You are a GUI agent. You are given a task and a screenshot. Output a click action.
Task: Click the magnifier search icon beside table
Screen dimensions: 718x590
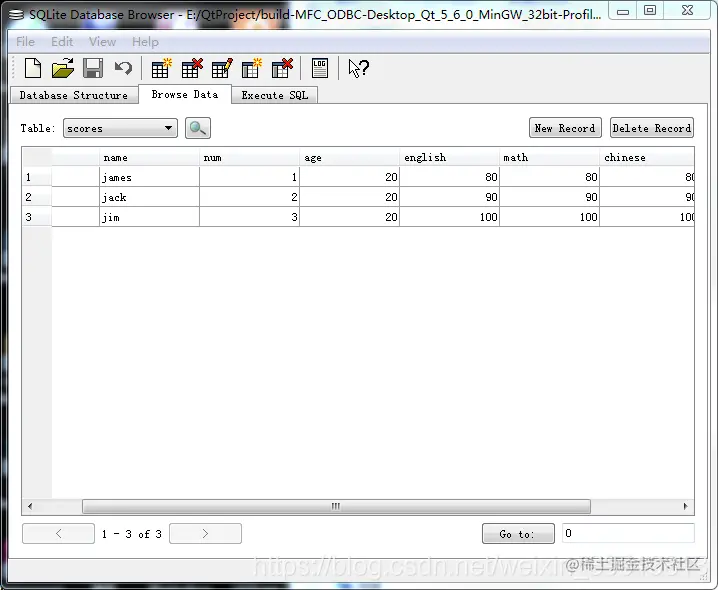tap(198, 128)
